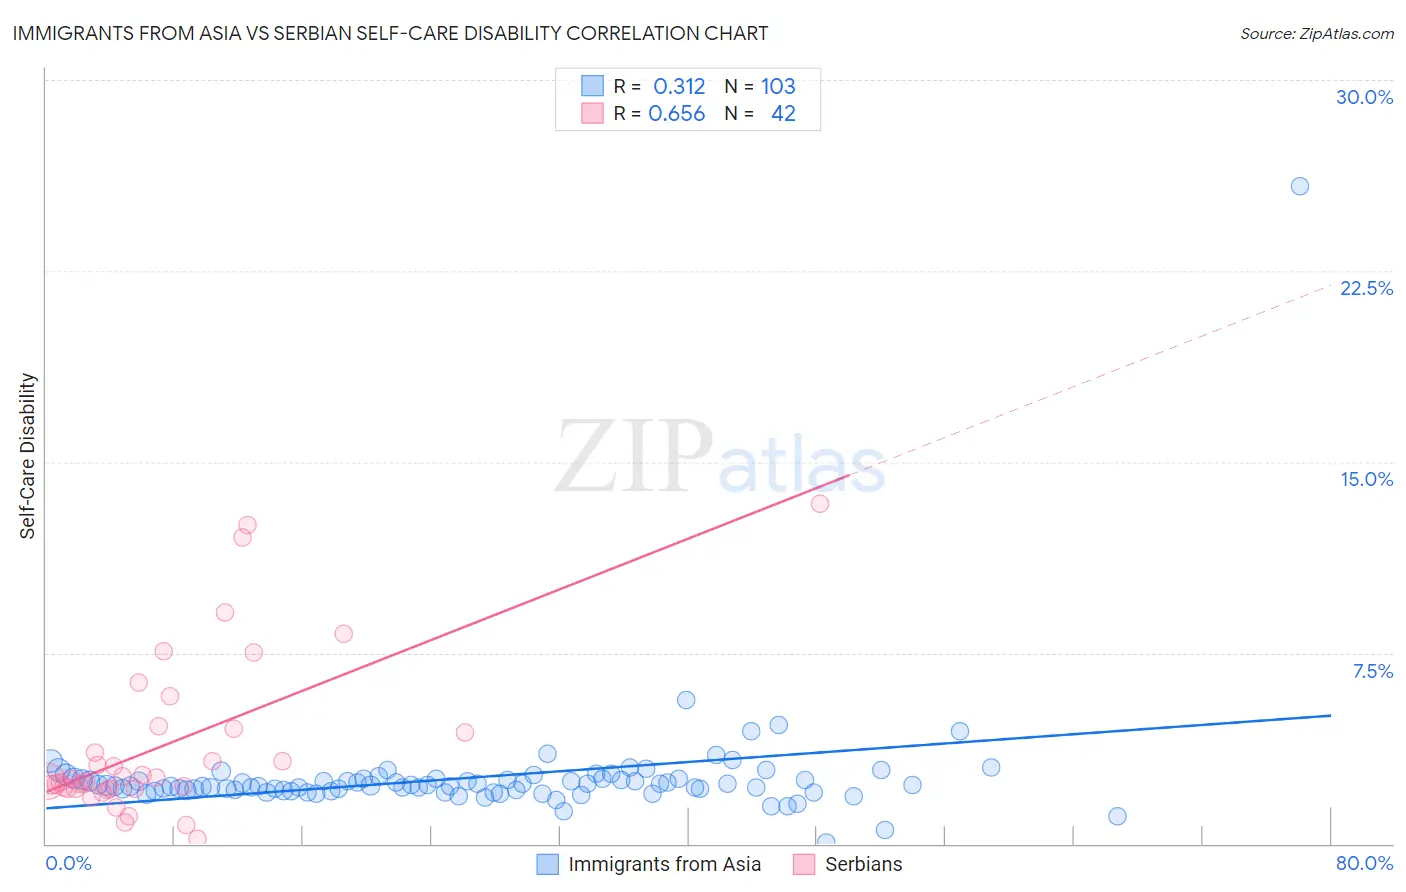Image resolution: width=1406 pixels, height=892 pixels.
Task: Select the Serbians legend label
Action: [x=864, y=864]
